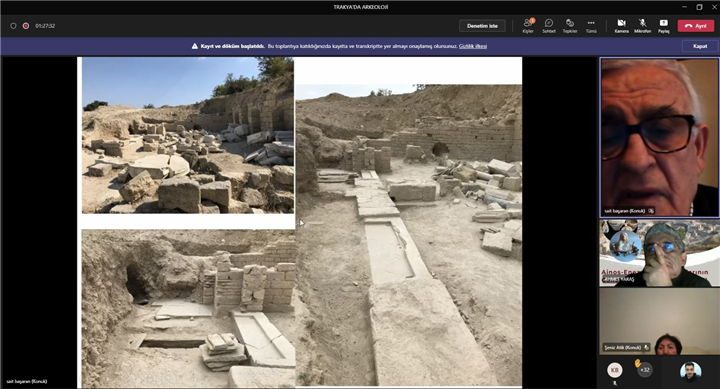Click the red recording indicator icon
Screen dimensions: 720x389
26,26
